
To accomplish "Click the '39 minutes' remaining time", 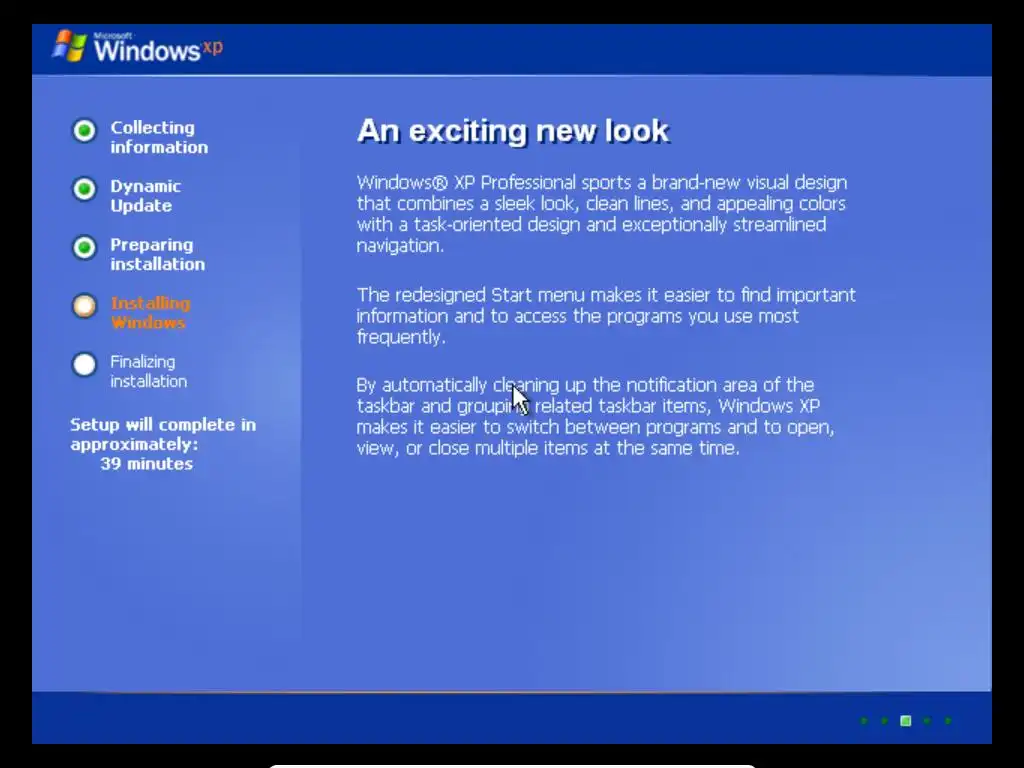I will pyautogui.click(x=146, y=464).
